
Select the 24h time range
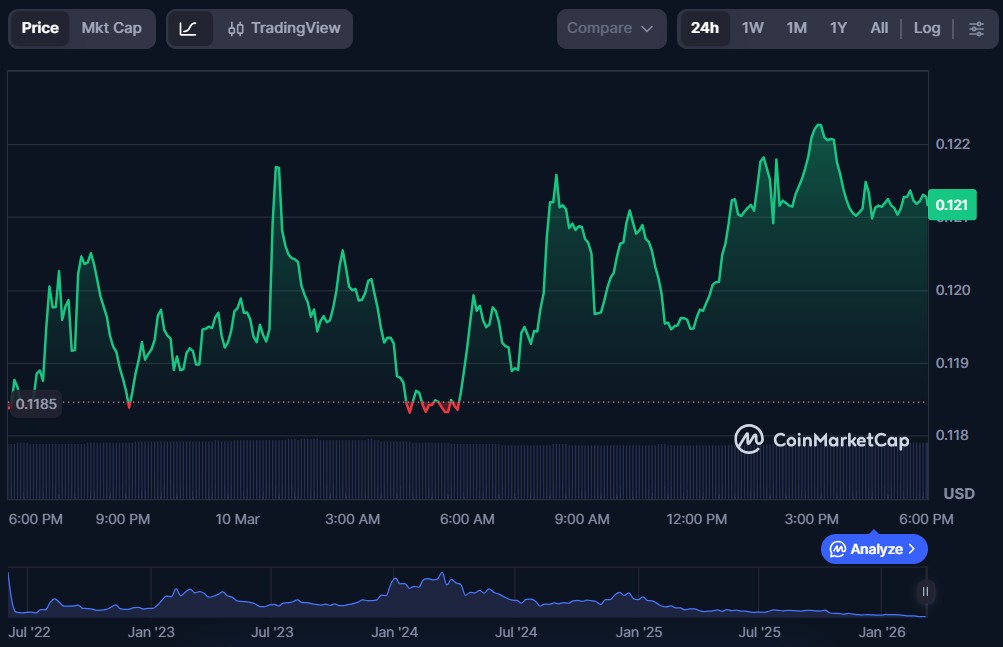pyautogui.click(x=704, y=28)
